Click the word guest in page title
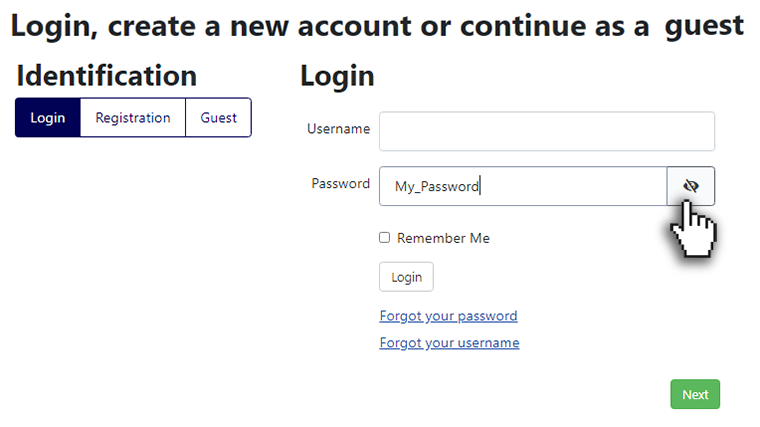Image resolution: width=760 pixels, height=427 pixels. point(704,27)
